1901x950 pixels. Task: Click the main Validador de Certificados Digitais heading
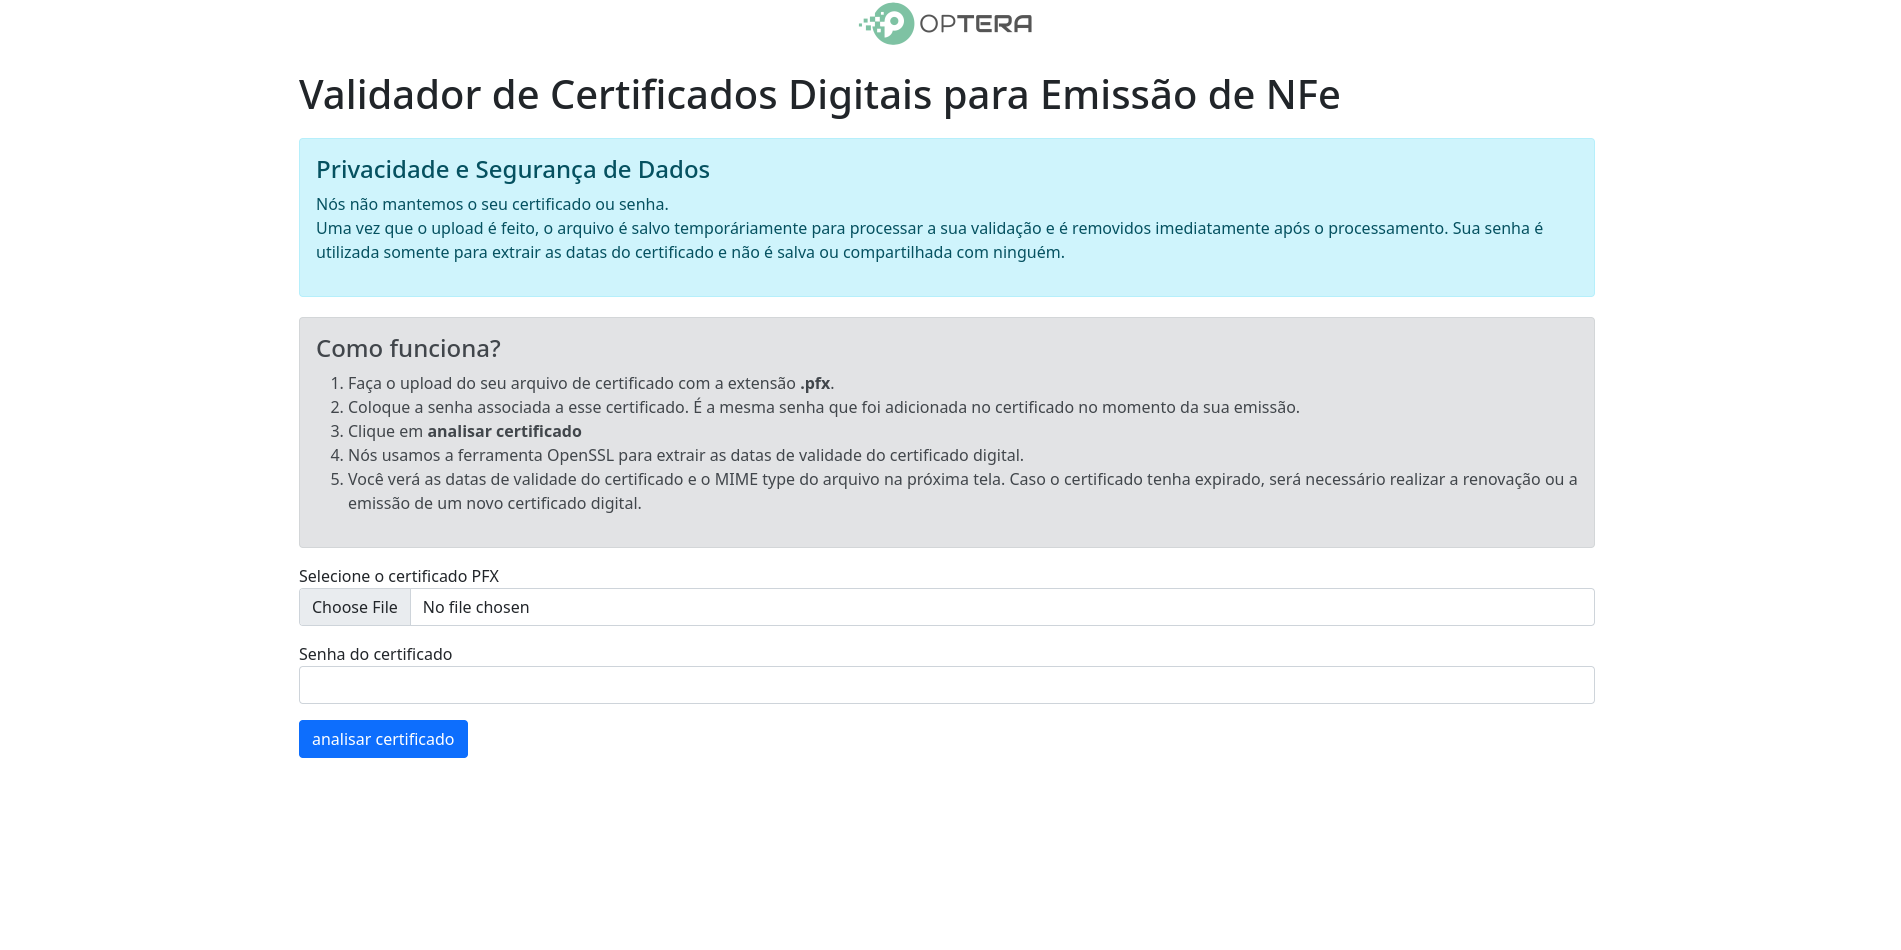tap(819, 95)
